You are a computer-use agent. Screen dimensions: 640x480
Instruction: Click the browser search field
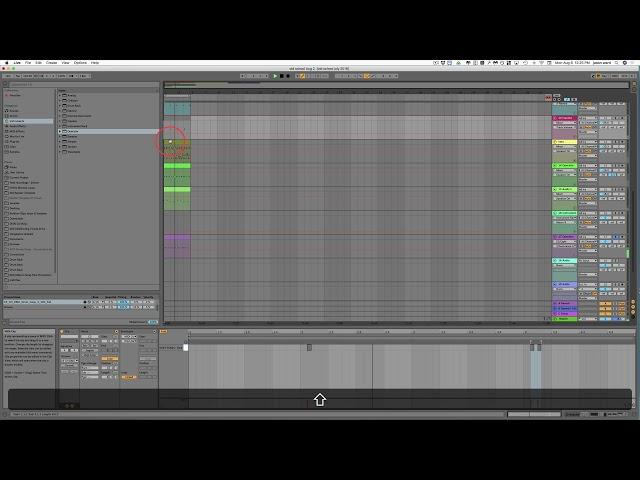pos(82,84)
